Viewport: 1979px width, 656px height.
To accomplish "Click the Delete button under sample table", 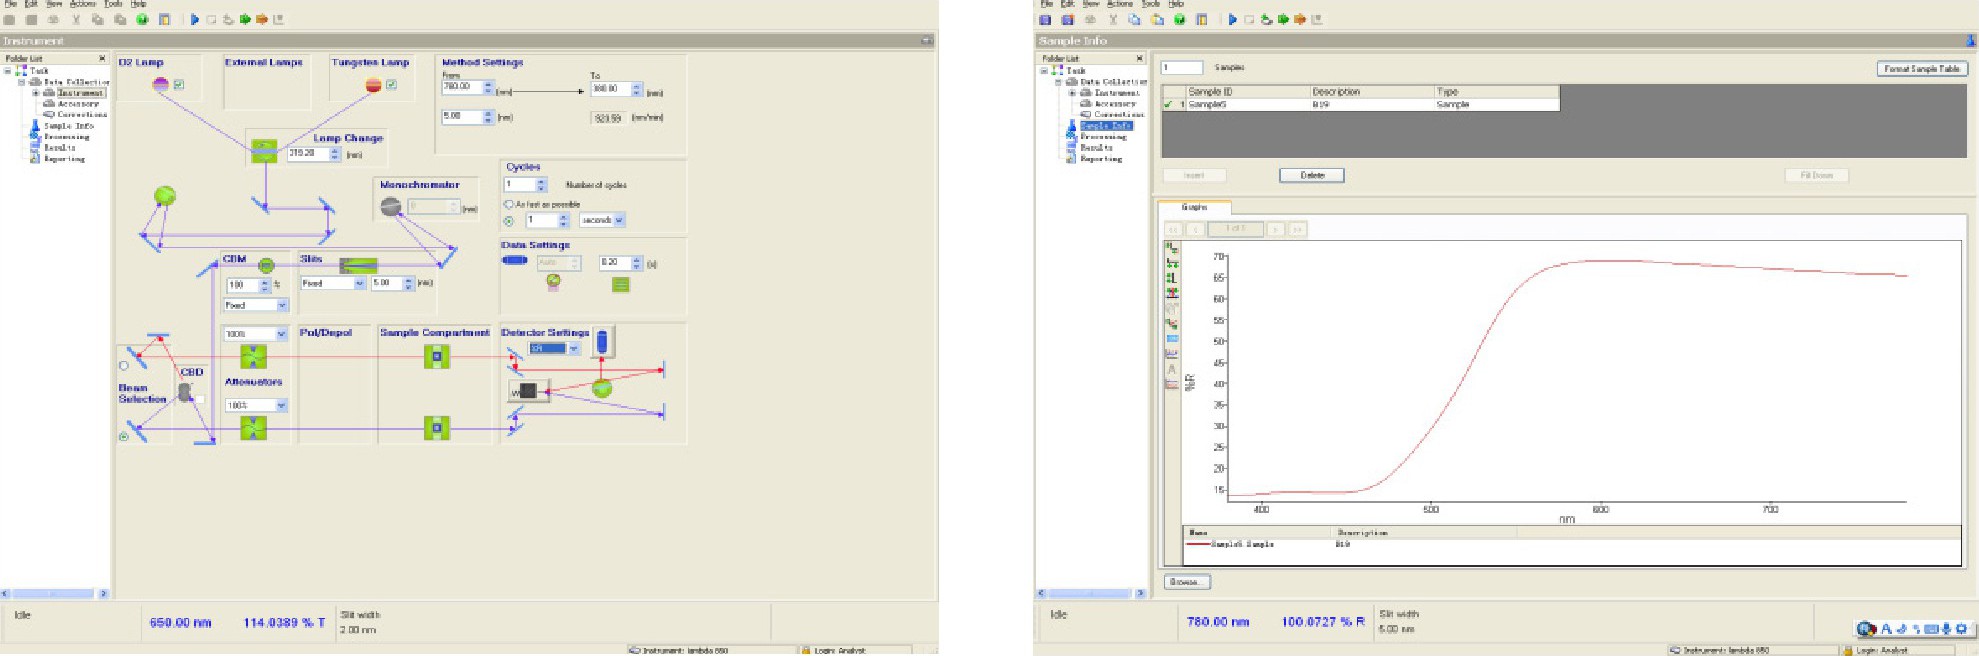I will click(x=1311, y=175).
